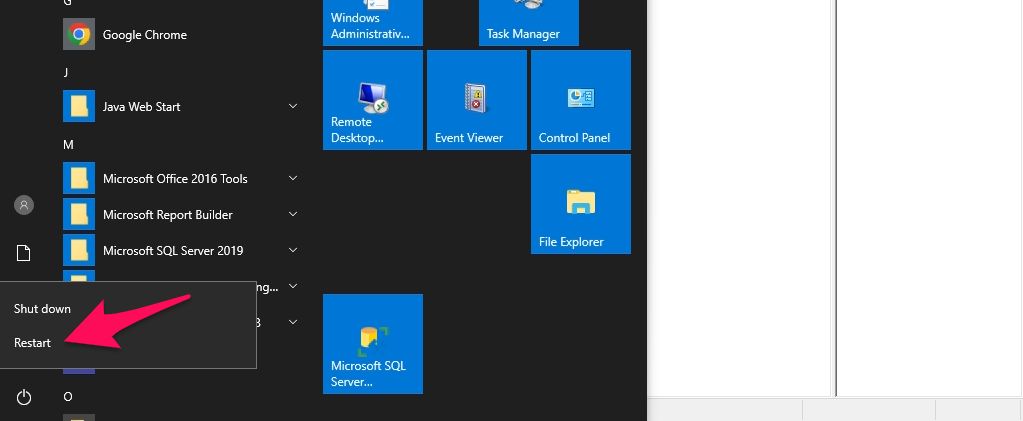The image size is (1023, 421).
Task: Select Shut down from the power menu
Action: tap(42, 309)
